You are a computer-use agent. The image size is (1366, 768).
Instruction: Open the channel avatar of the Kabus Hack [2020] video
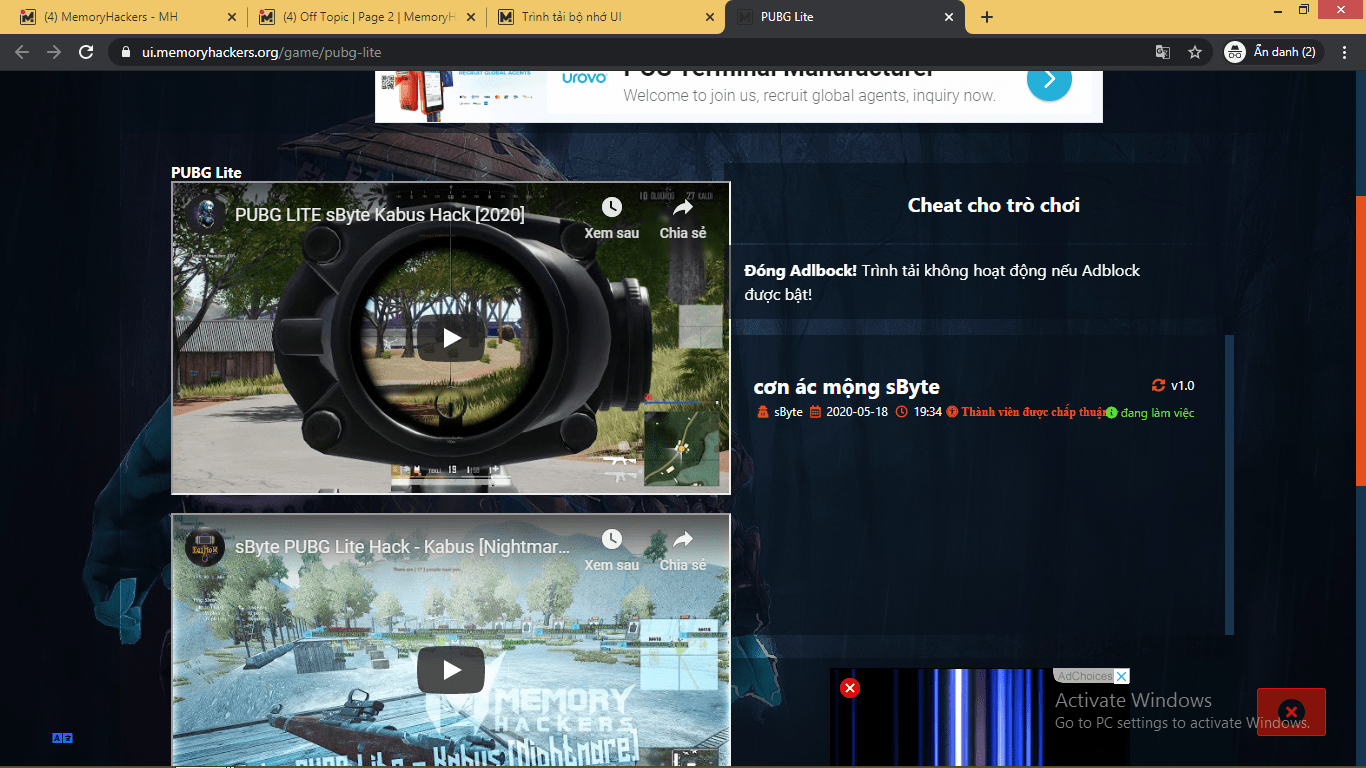(x=205, y=215)
